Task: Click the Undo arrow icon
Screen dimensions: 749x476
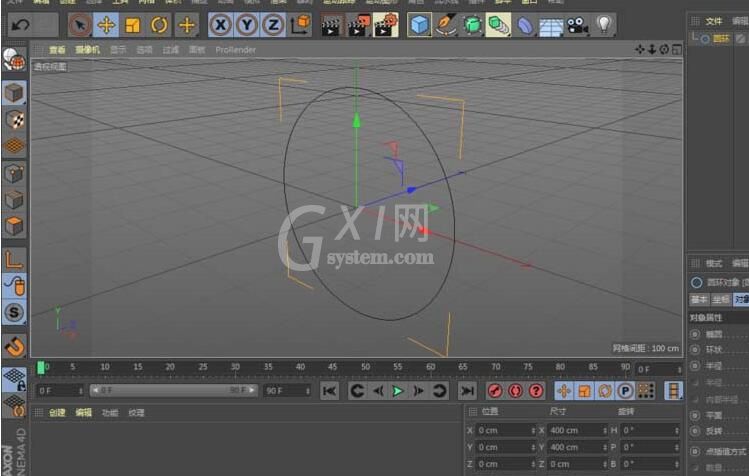Action: (x=21, y=25)
